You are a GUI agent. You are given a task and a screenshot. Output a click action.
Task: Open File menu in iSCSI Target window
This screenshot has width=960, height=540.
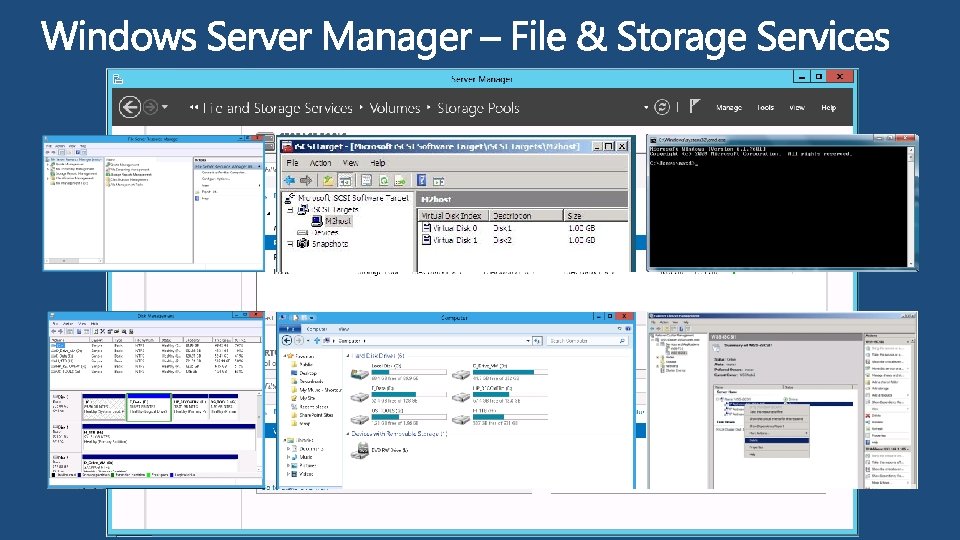293,163
